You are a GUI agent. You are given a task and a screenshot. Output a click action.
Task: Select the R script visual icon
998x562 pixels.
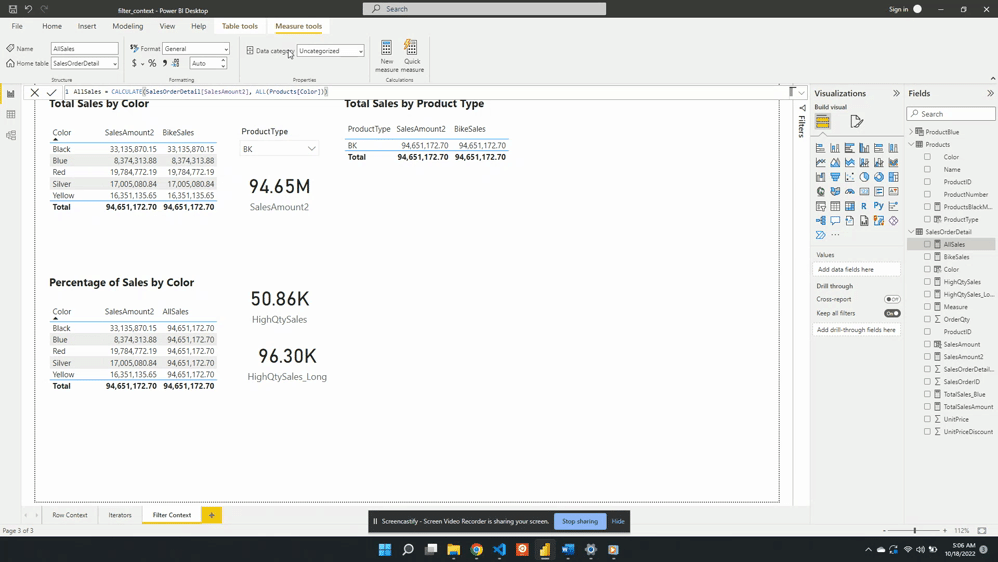[864, 206]
